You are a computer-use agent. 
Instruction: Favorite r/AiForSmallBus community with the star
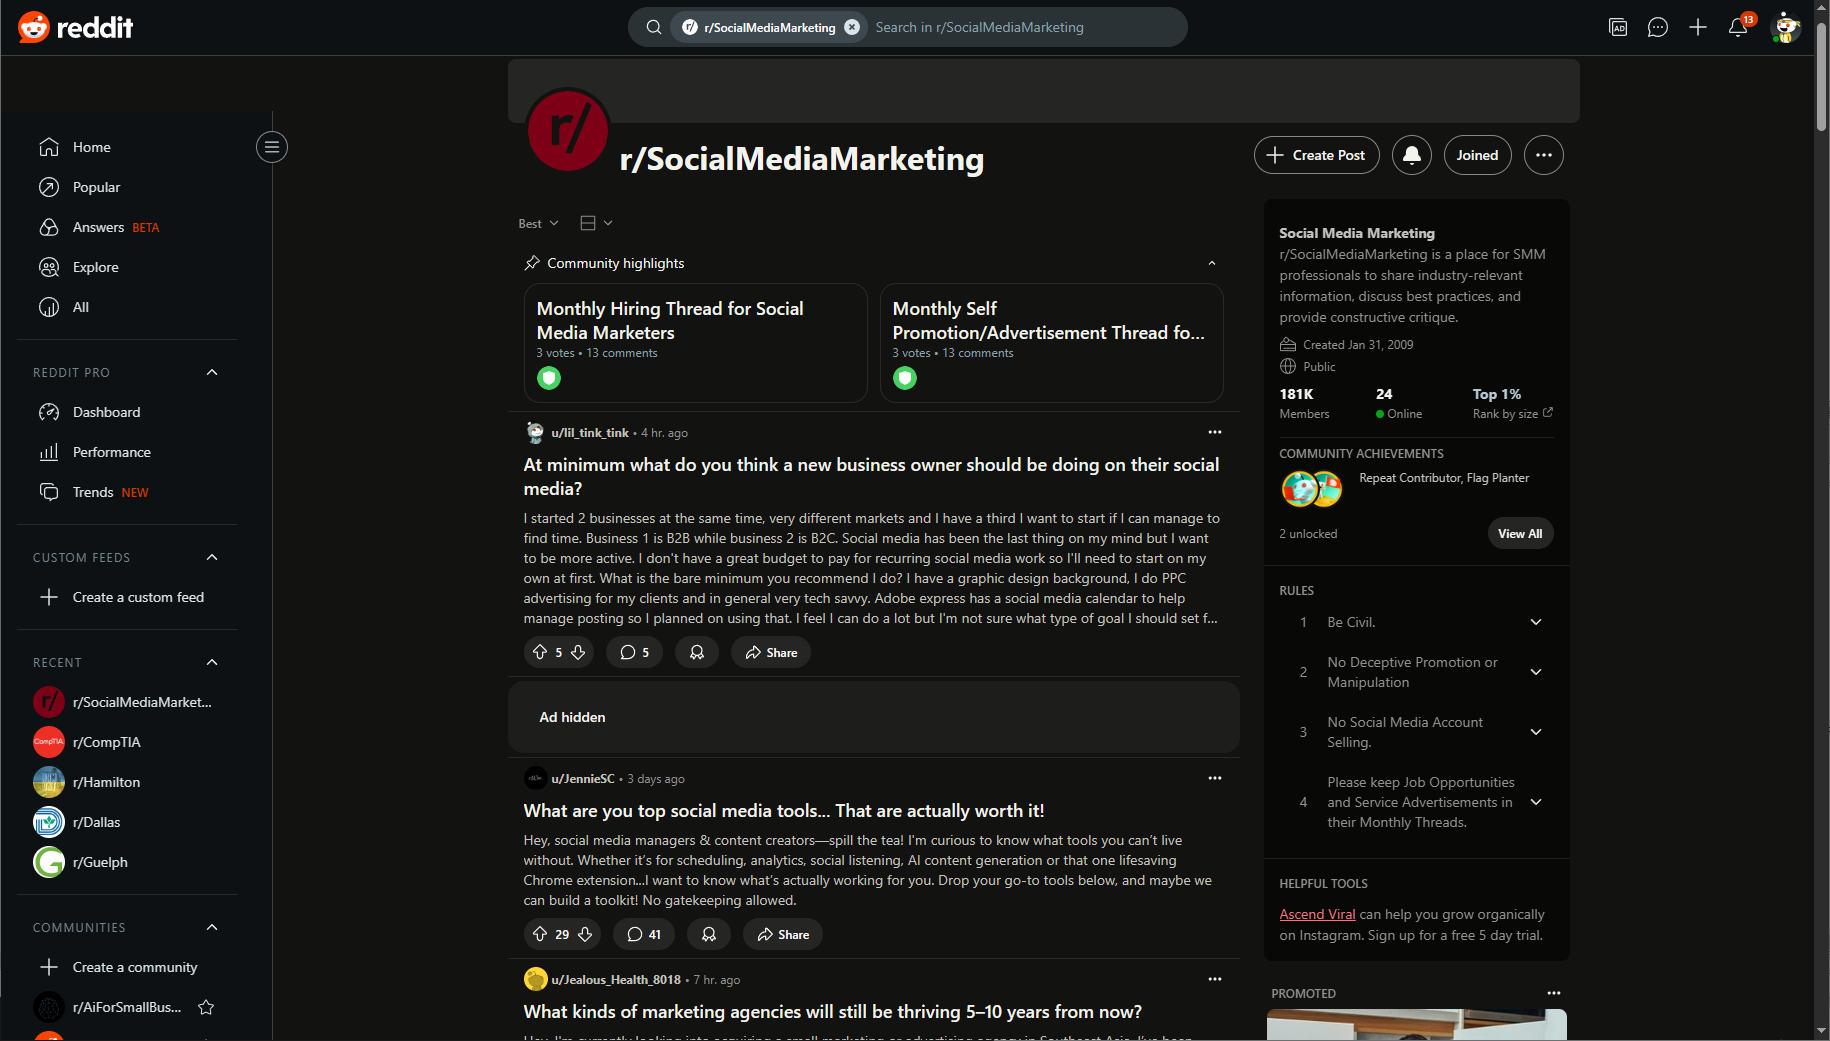pyautogui.click(x=206, y=1007)
